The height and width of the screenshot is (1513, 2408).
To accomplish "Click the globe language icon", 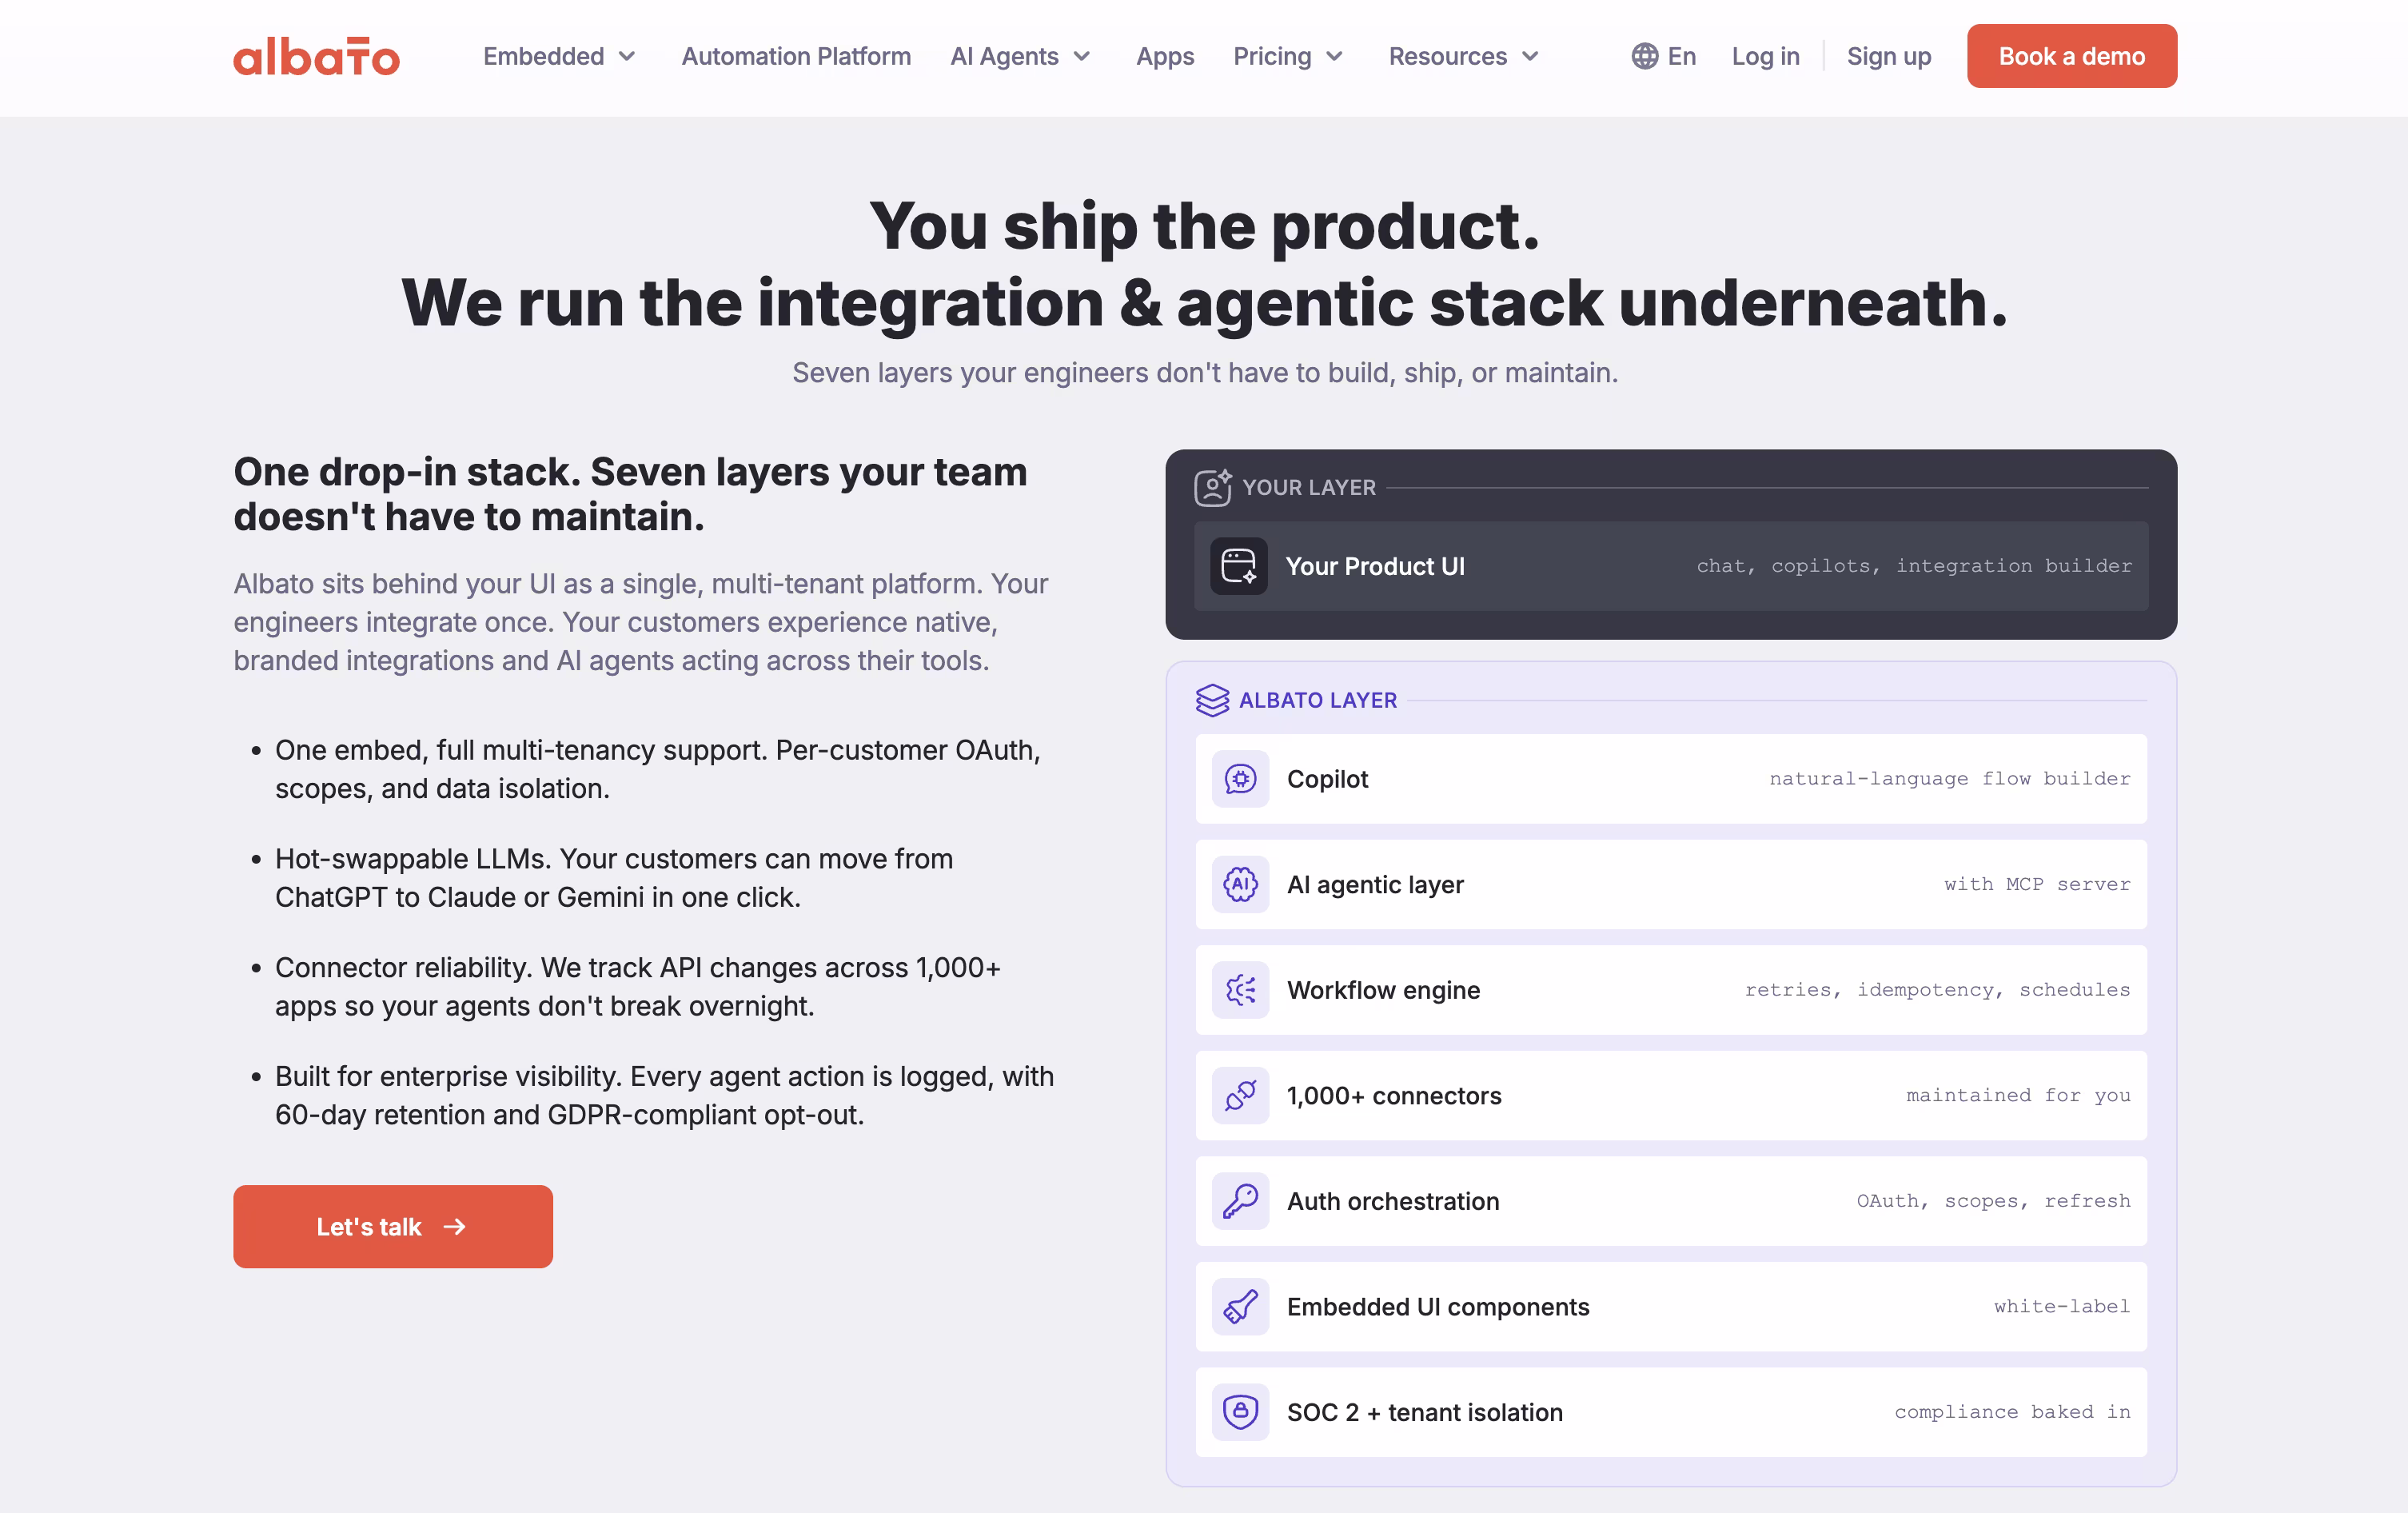I will [x=1644, y=56].
